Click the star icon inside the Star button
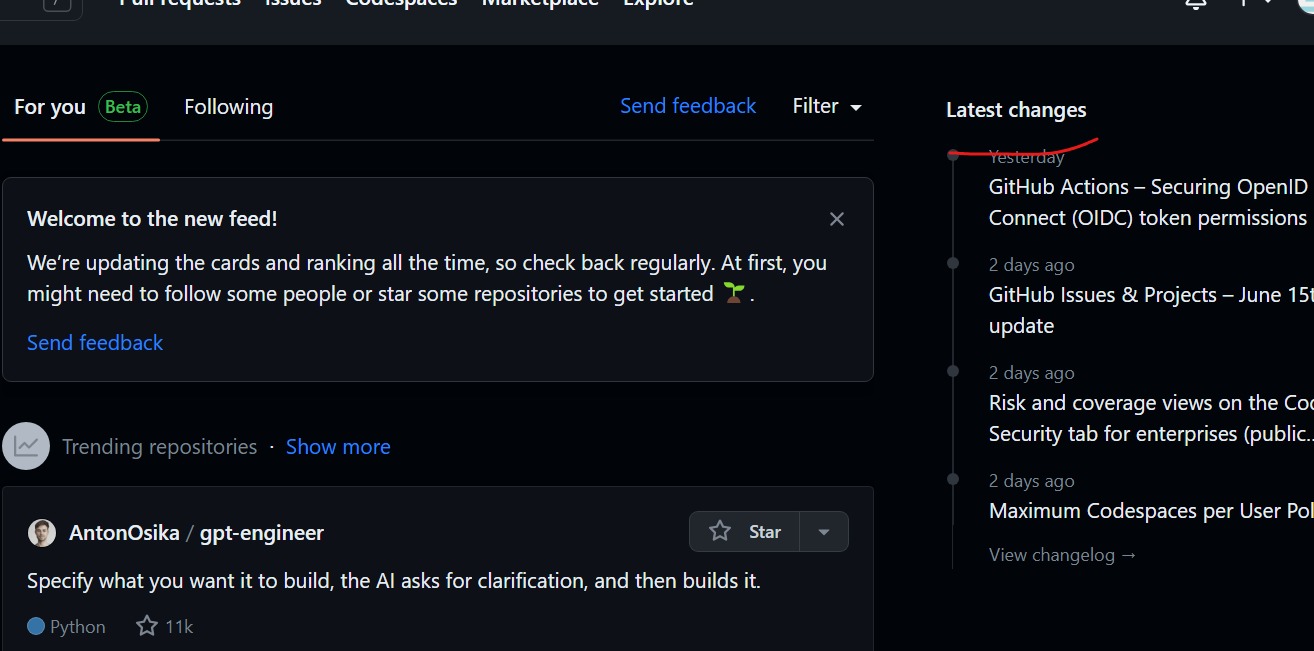 coord(720,531)
